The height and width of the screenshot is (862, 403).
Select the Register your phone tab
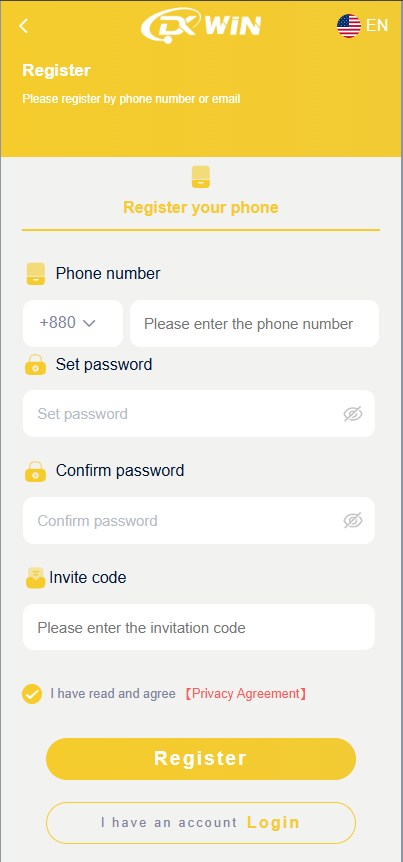click(x=201, y=207)
